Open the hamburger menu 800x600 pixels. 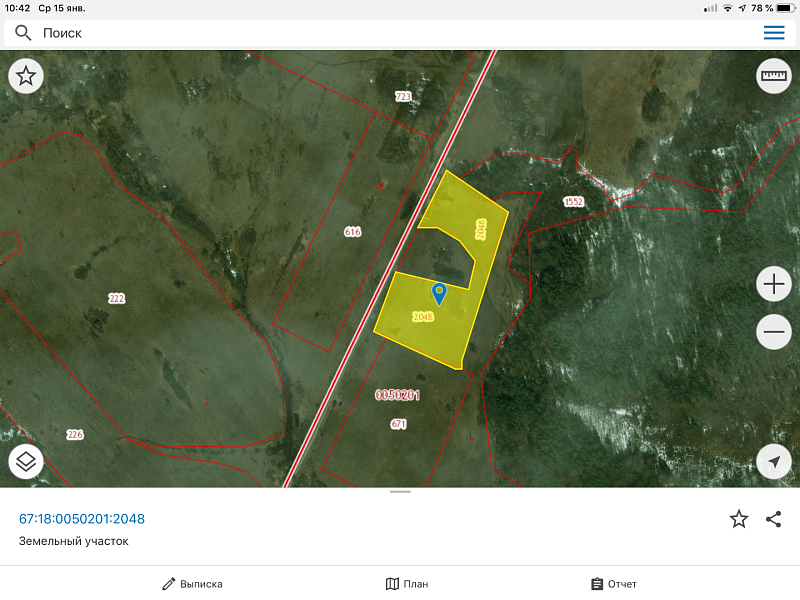774,33
